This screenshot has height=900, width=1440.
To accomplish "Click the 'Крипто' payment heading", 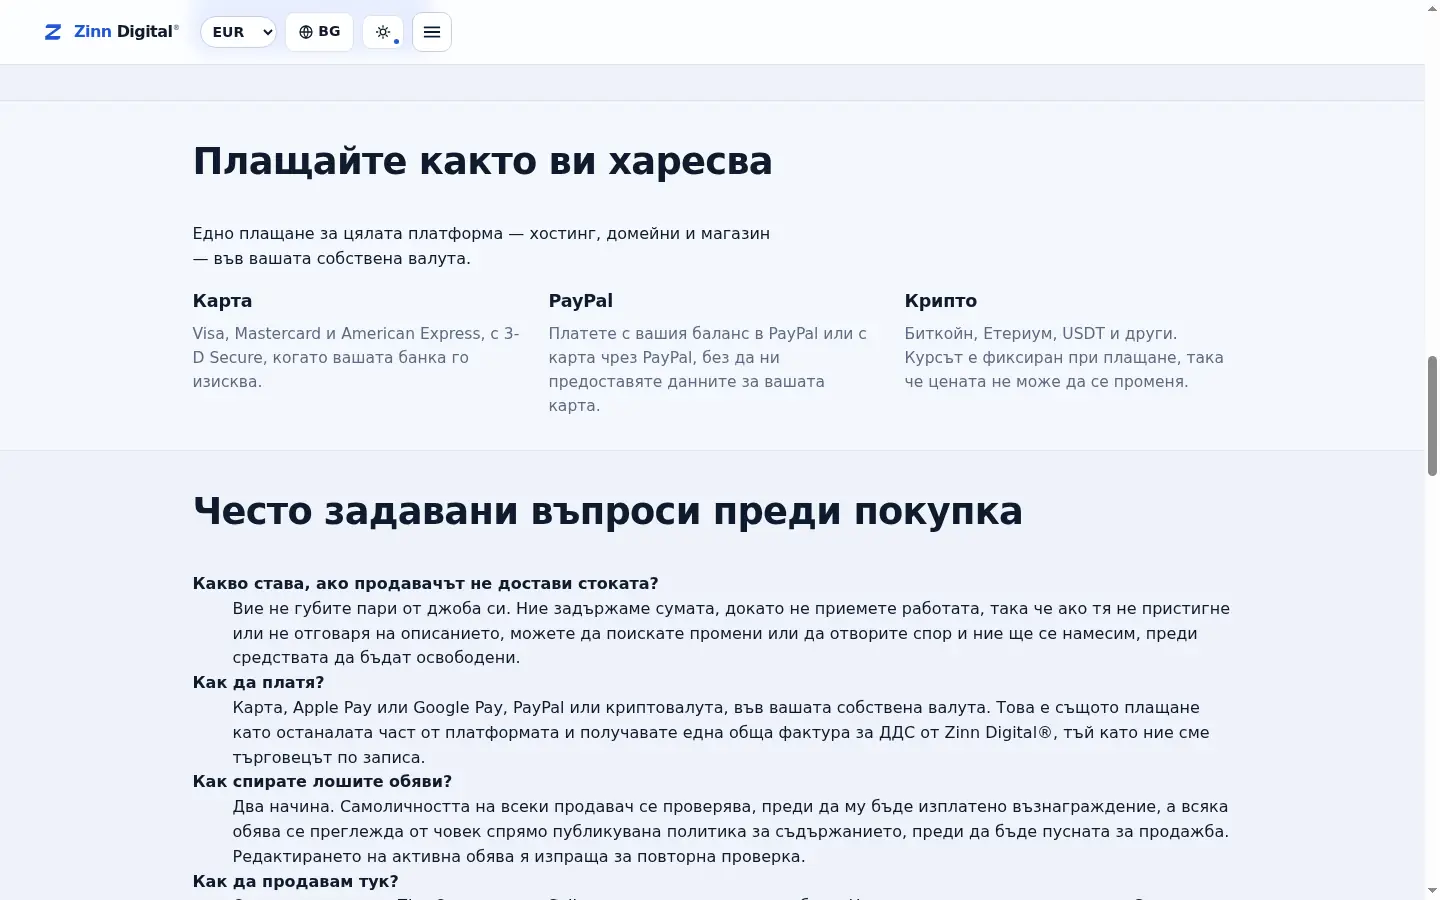I will point(940,301).
